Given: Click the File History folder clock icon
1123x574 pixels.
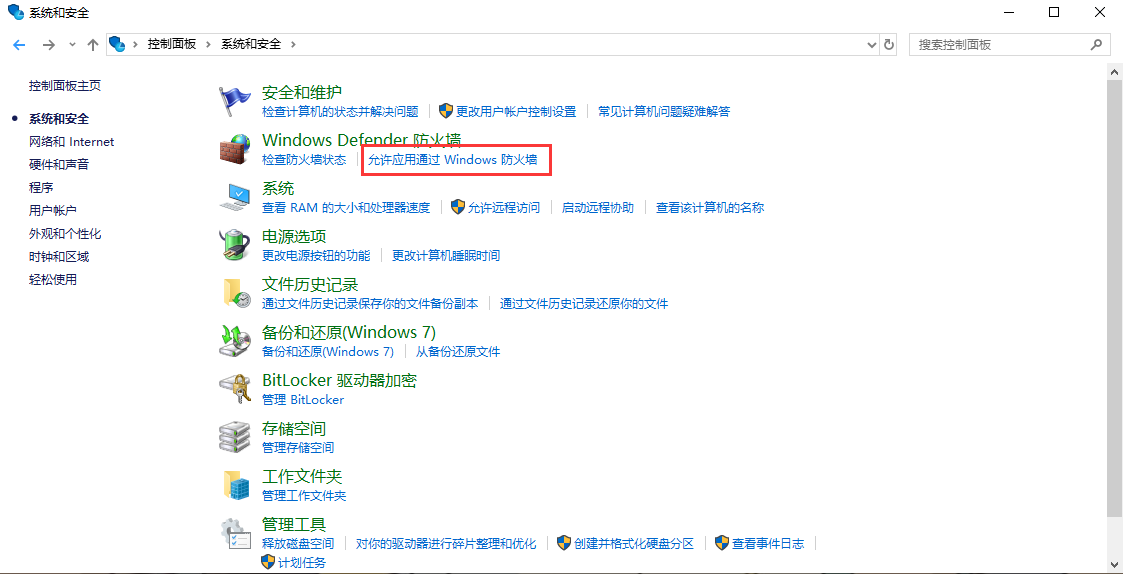Looking at the screenshot, I should point(236,293).
